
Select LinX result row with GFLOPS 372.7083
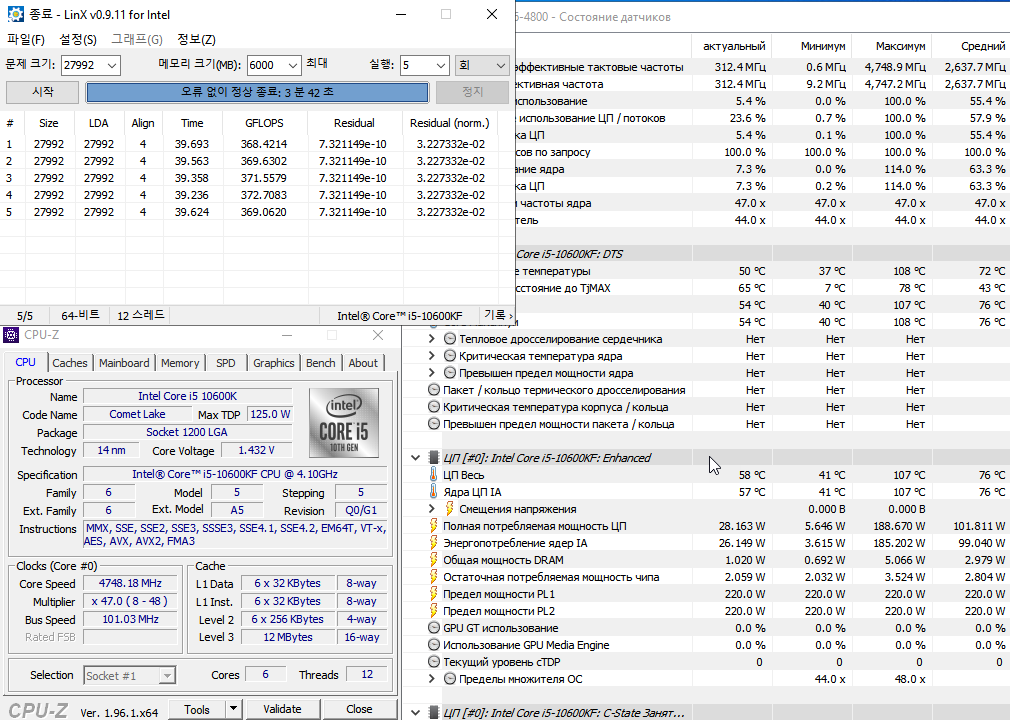(x=249, y=195)
